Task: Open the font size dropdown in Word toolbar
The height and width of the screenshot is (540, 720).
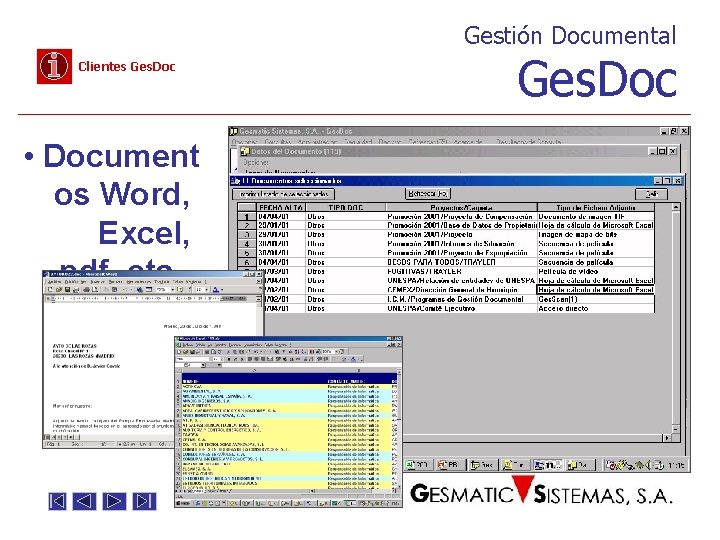Action: tap(206, 290)
